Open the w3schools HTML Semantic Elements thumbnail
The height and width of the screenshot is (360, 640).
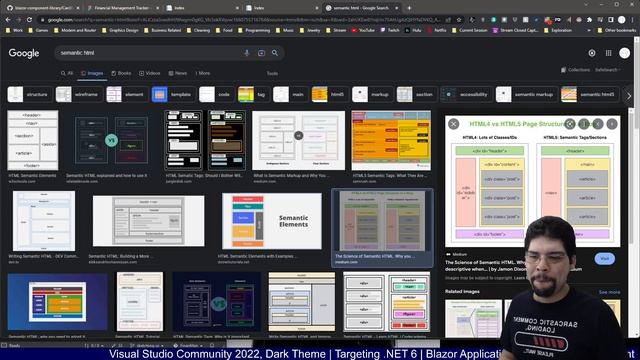pyautogui.click(x=33, y=140)
